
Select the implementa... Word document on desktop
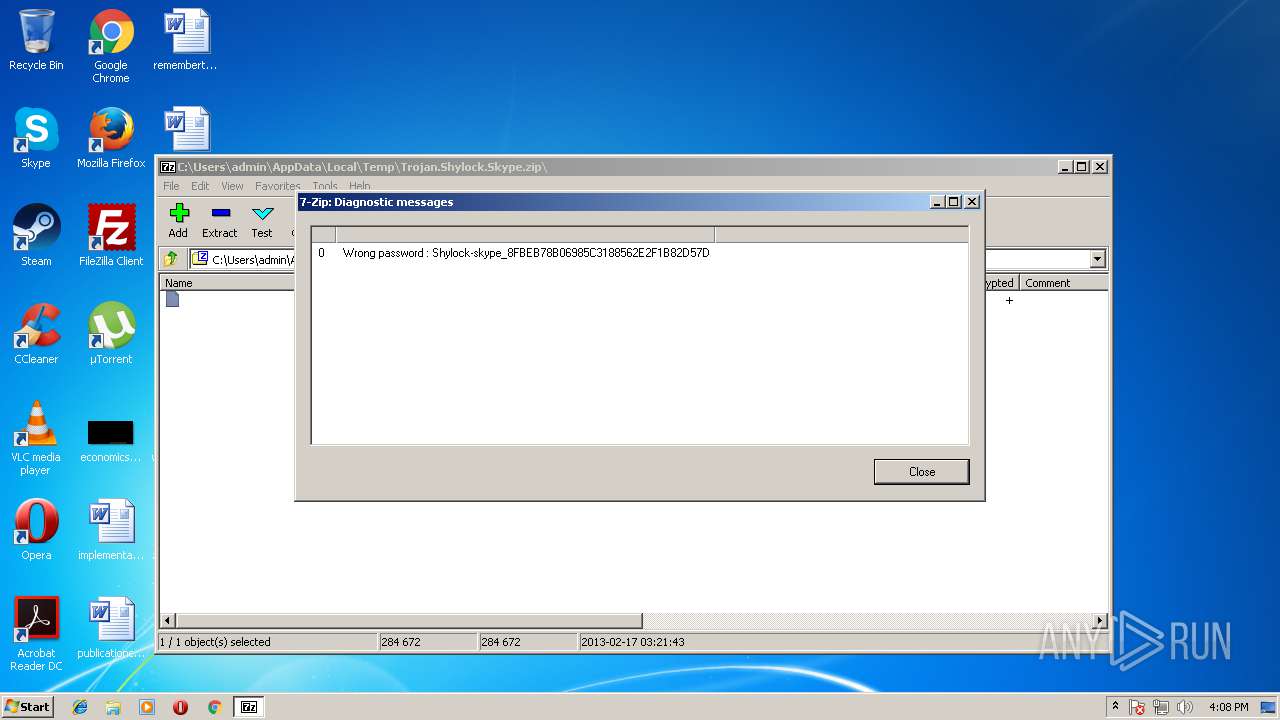pos(111,530)
